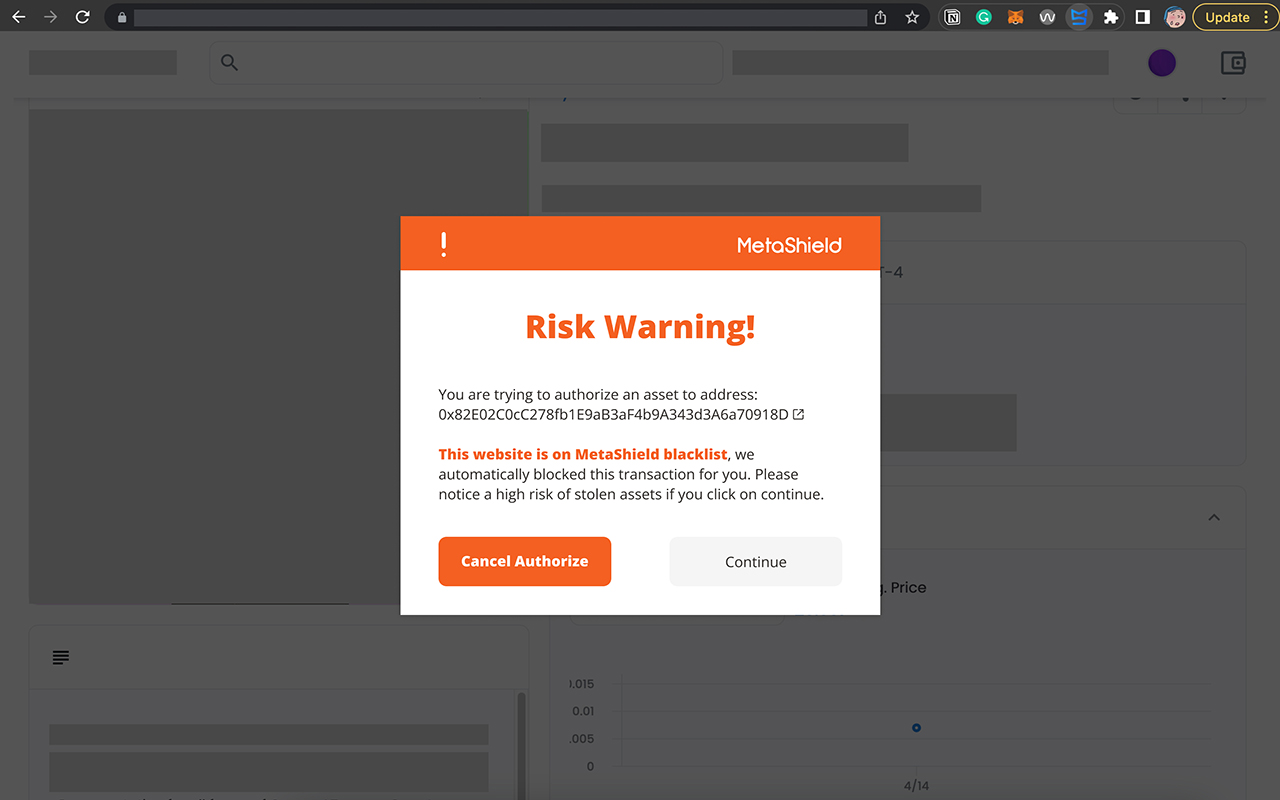Bookmark the page with the star icon
This screenshot has height=800, width=1280.
coord(912,17)
